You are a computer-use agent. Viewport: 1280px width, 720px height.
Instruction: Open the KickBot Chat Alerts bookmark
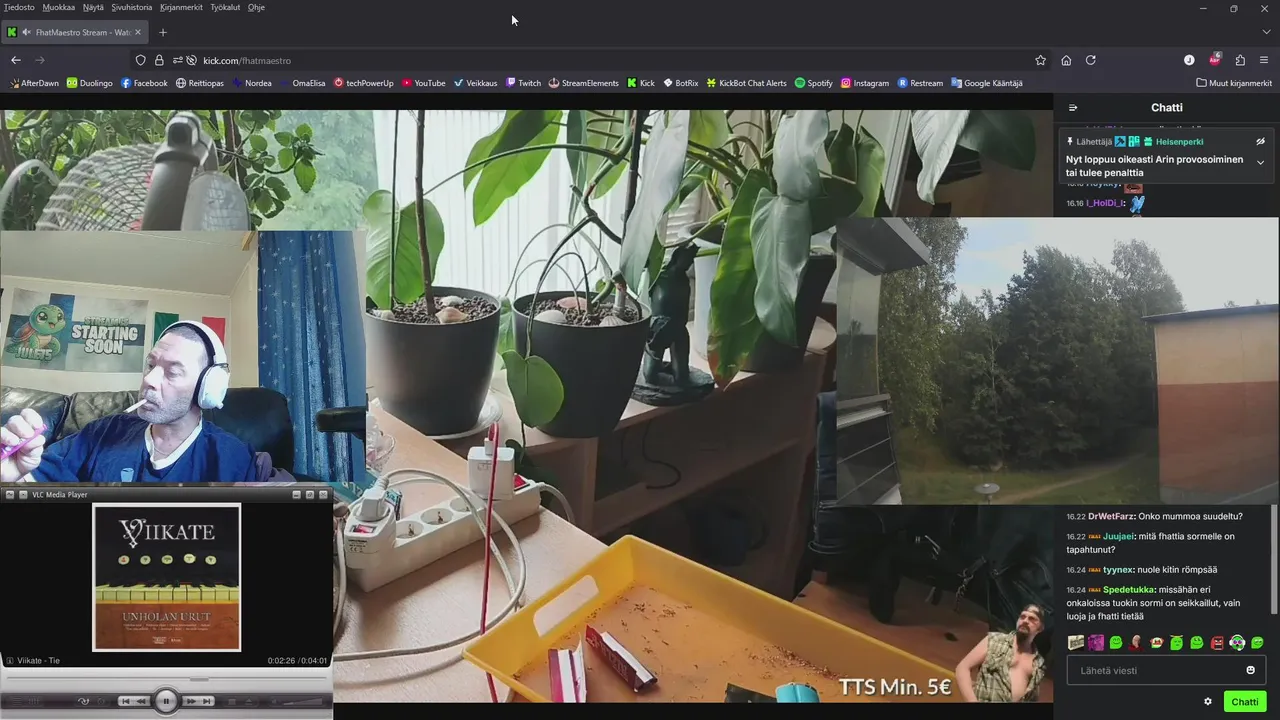tap(746, 83)
